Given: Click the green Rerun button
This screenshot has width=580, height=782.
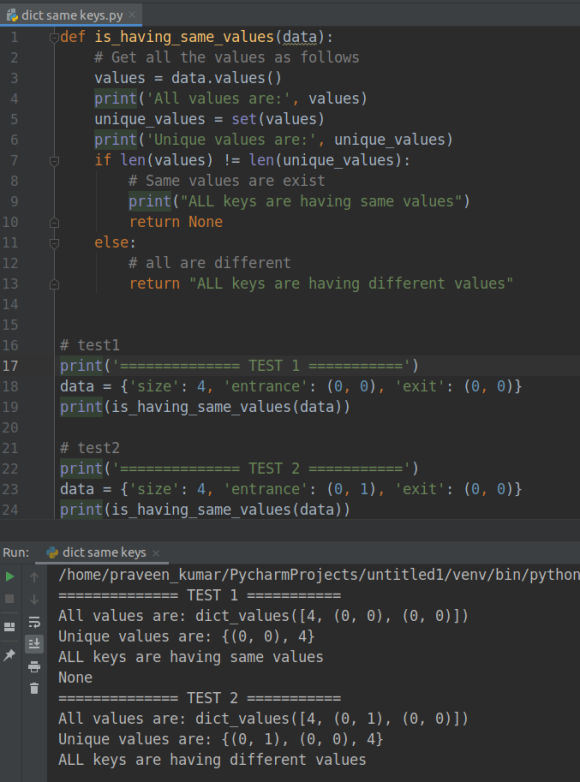Looking at the screenshot, I should 9,577.
